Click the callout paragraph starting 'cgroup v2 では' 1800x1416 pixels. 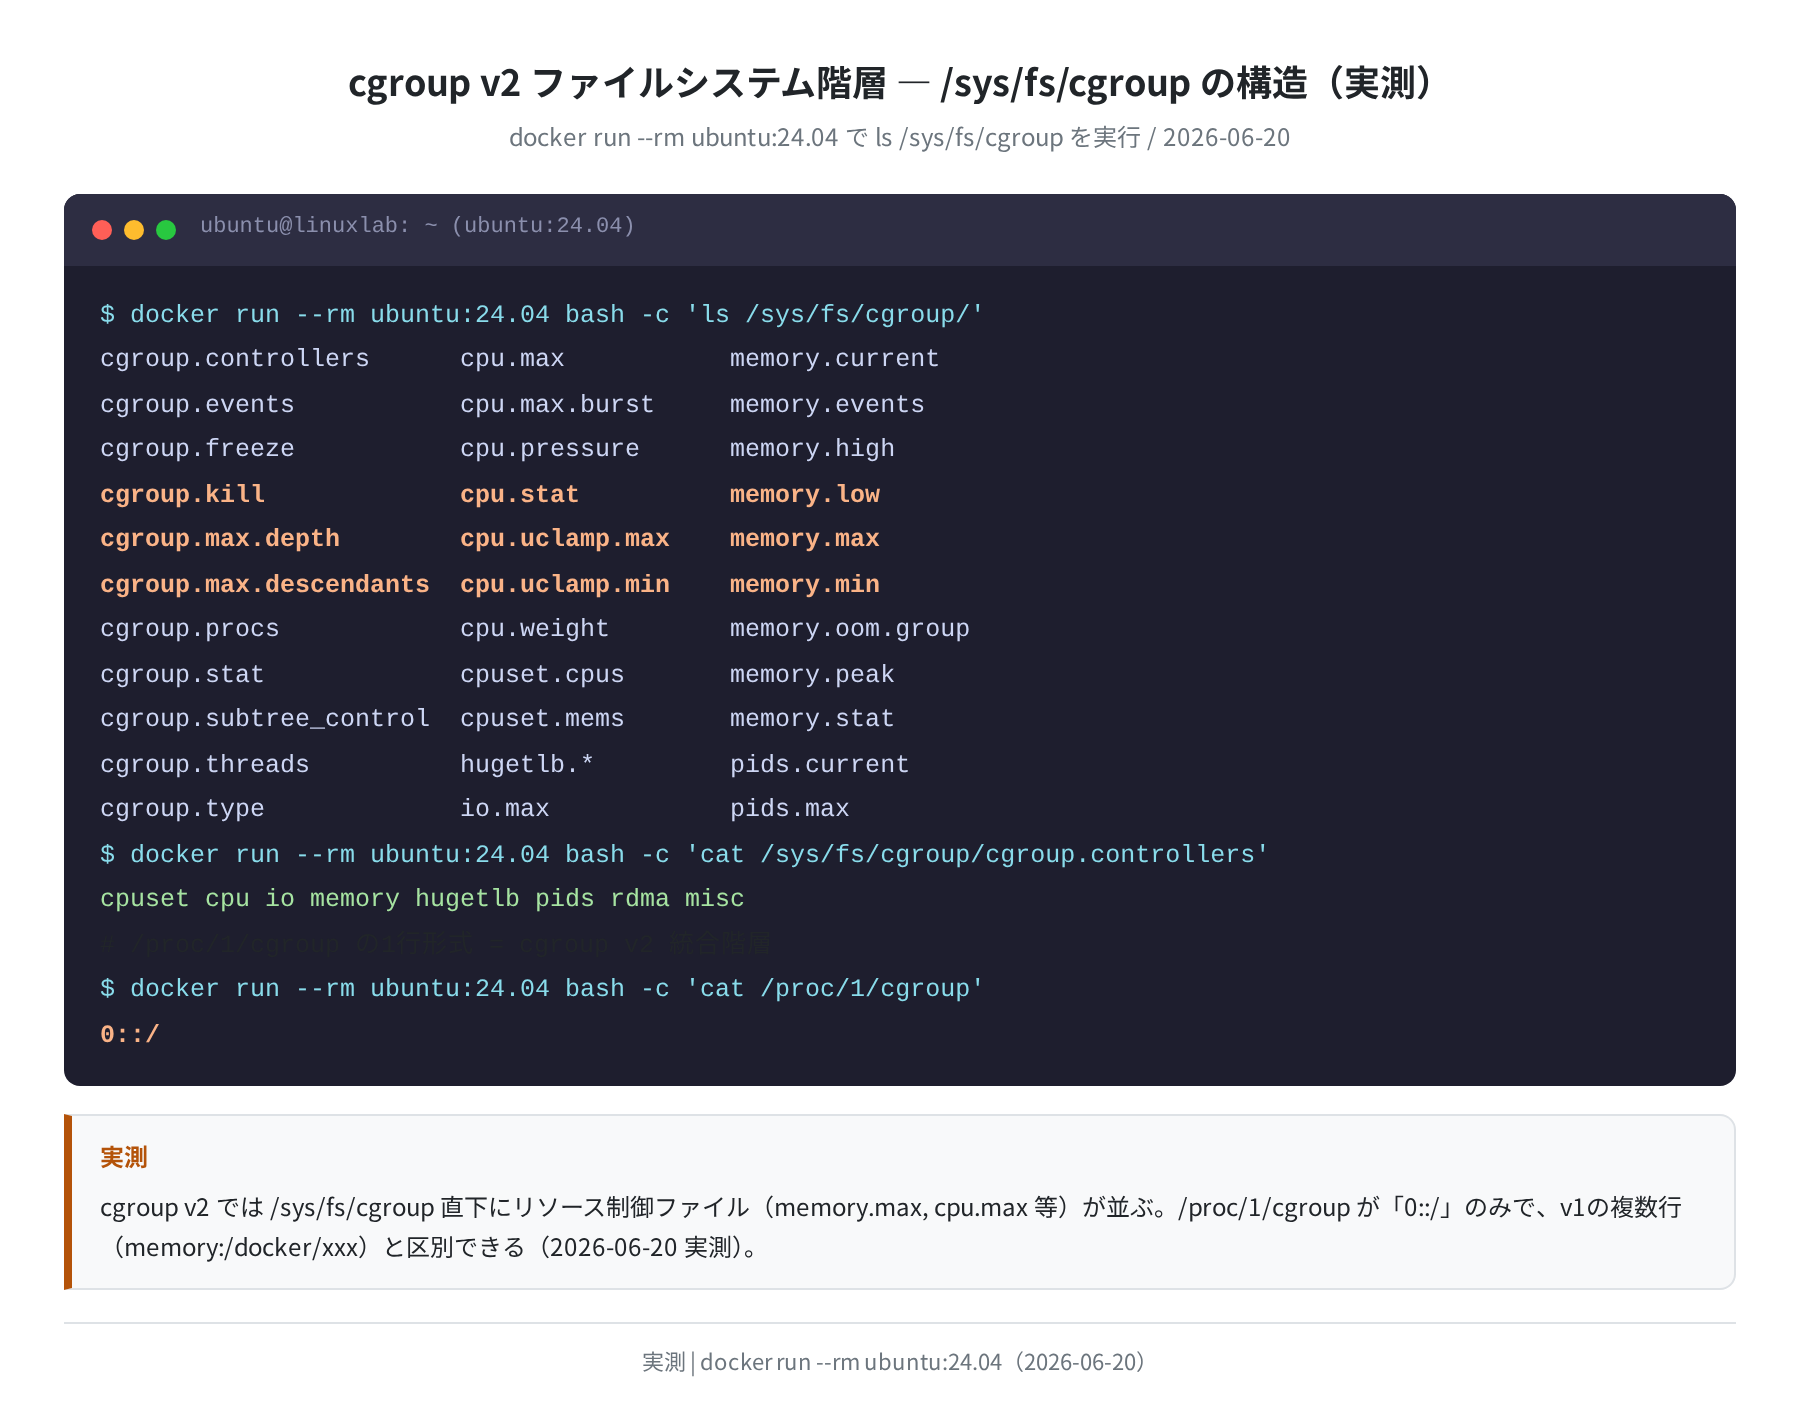(x=891, y=1227)
